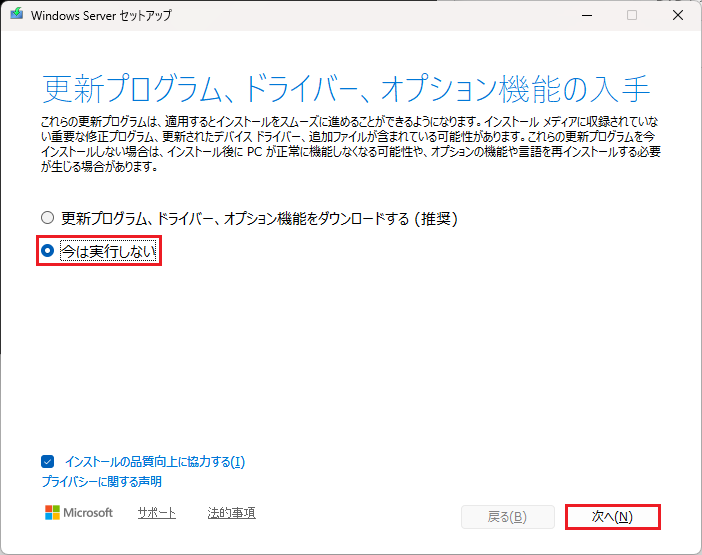The image size is (702, 555).
Task: Select the 今は実行しない radio circle
Action: (47, 251)
